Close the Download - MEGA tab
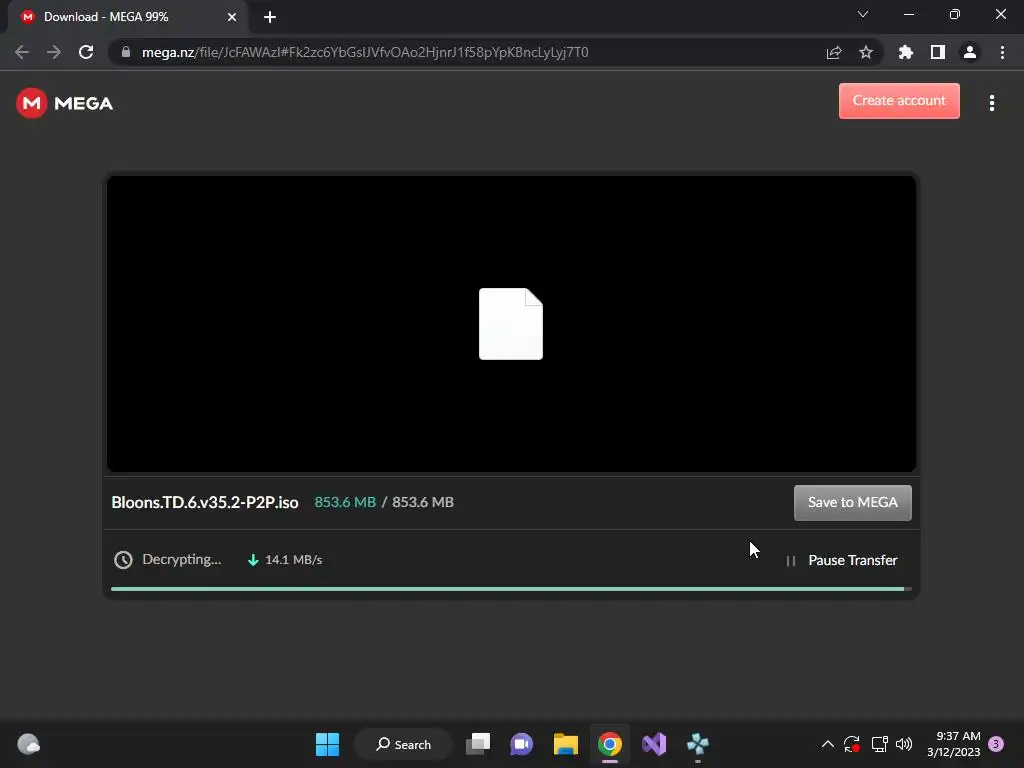 pyautogui.click(x=231, y=17)
